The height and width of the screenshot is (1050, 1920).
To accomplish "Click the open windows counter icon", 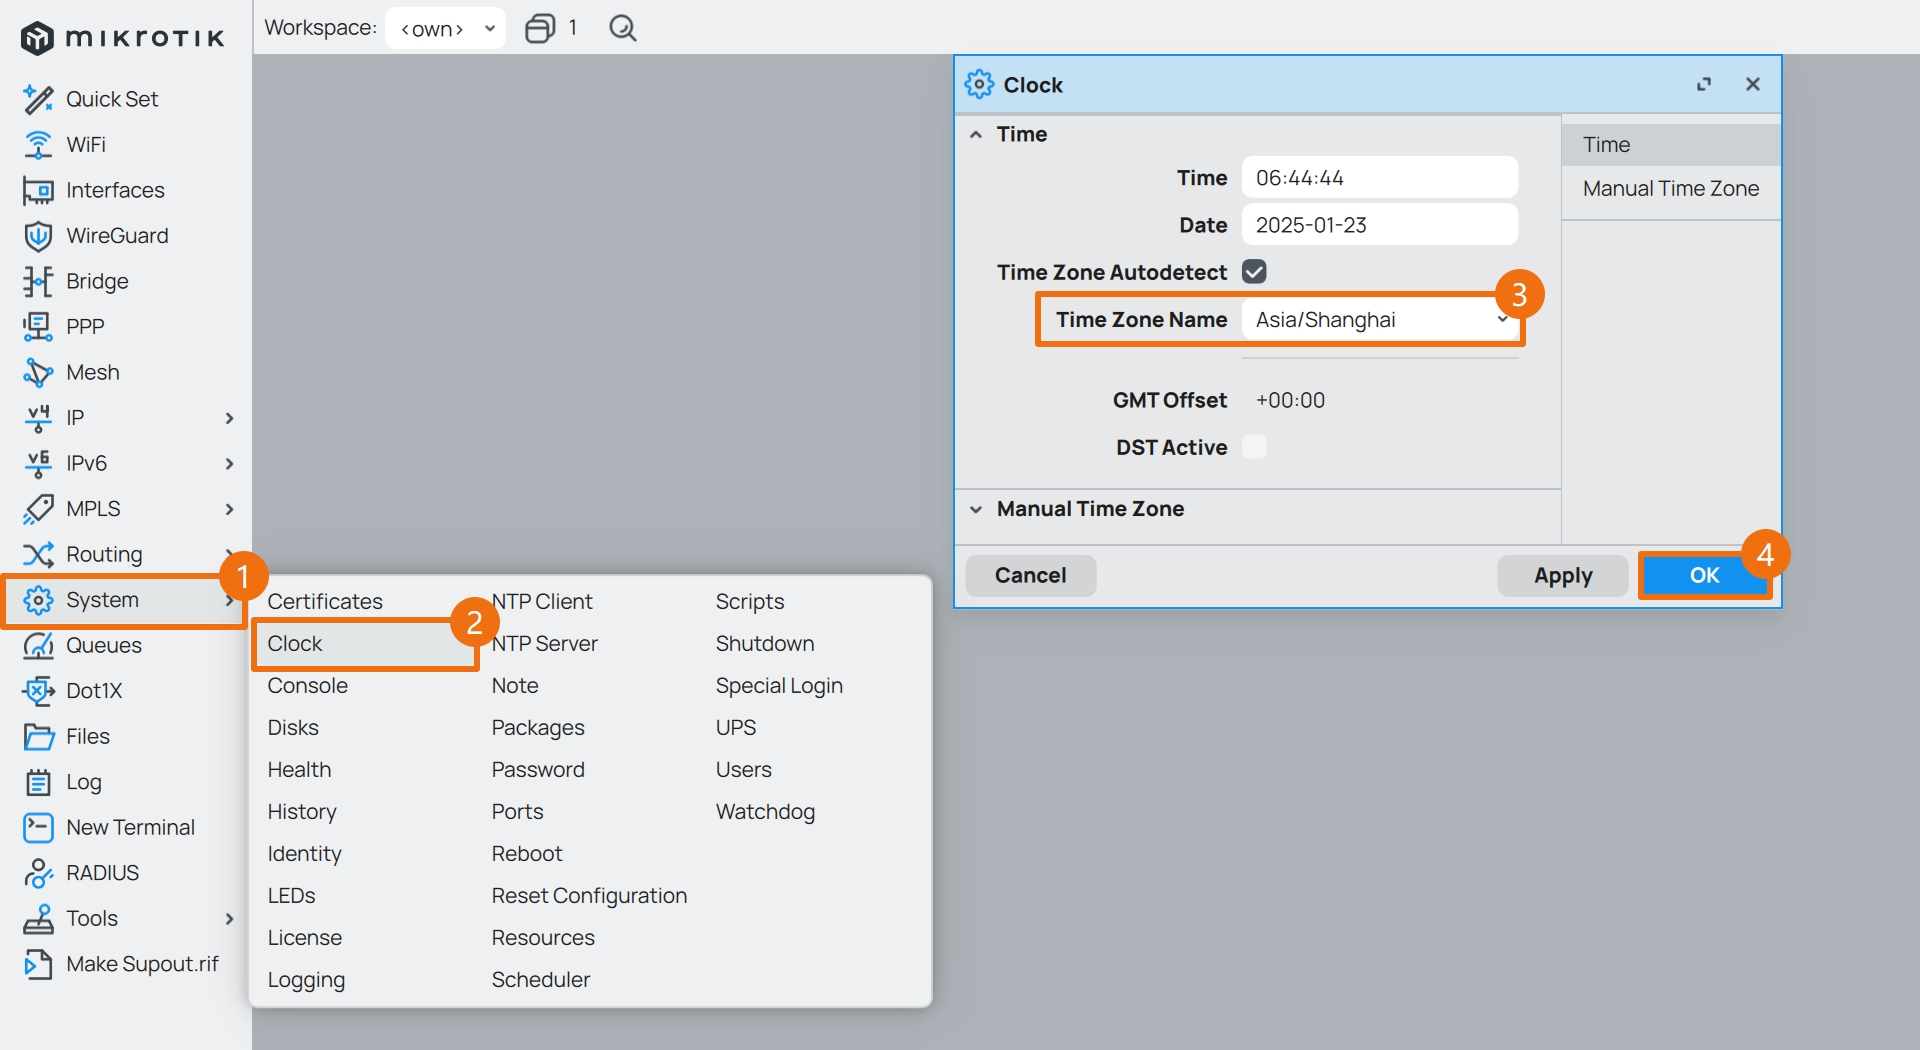I will [x=540, y=28].
